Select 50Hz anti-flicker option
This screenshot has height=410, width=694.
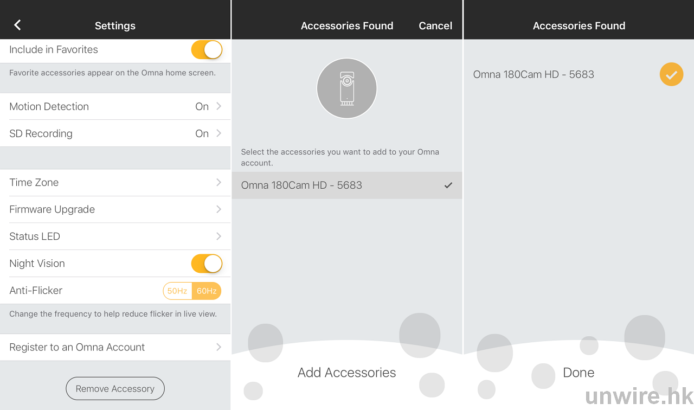tap(177, 291)
